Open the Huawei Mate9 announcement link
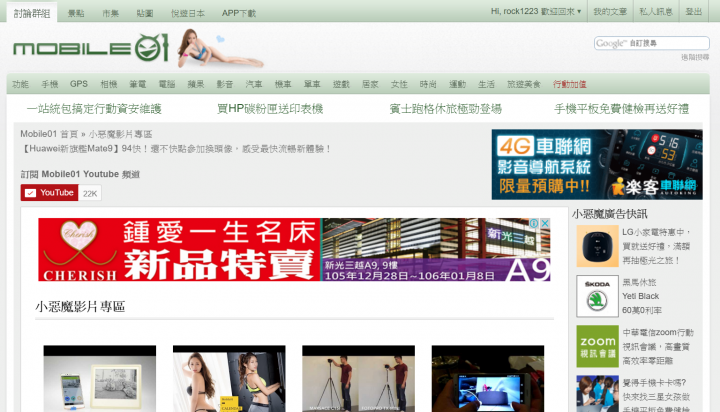 176,149
